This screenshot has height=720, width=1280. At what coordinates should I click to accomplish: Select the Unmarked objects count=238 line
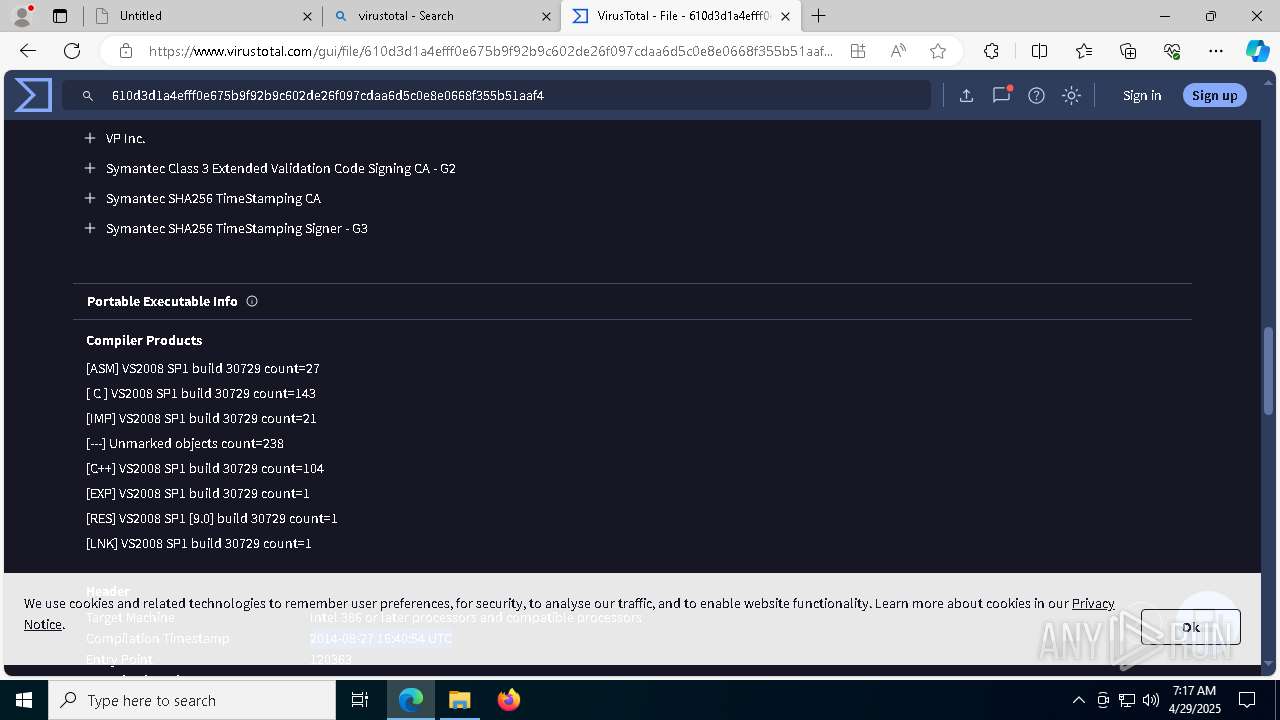[x=185, y=443]
